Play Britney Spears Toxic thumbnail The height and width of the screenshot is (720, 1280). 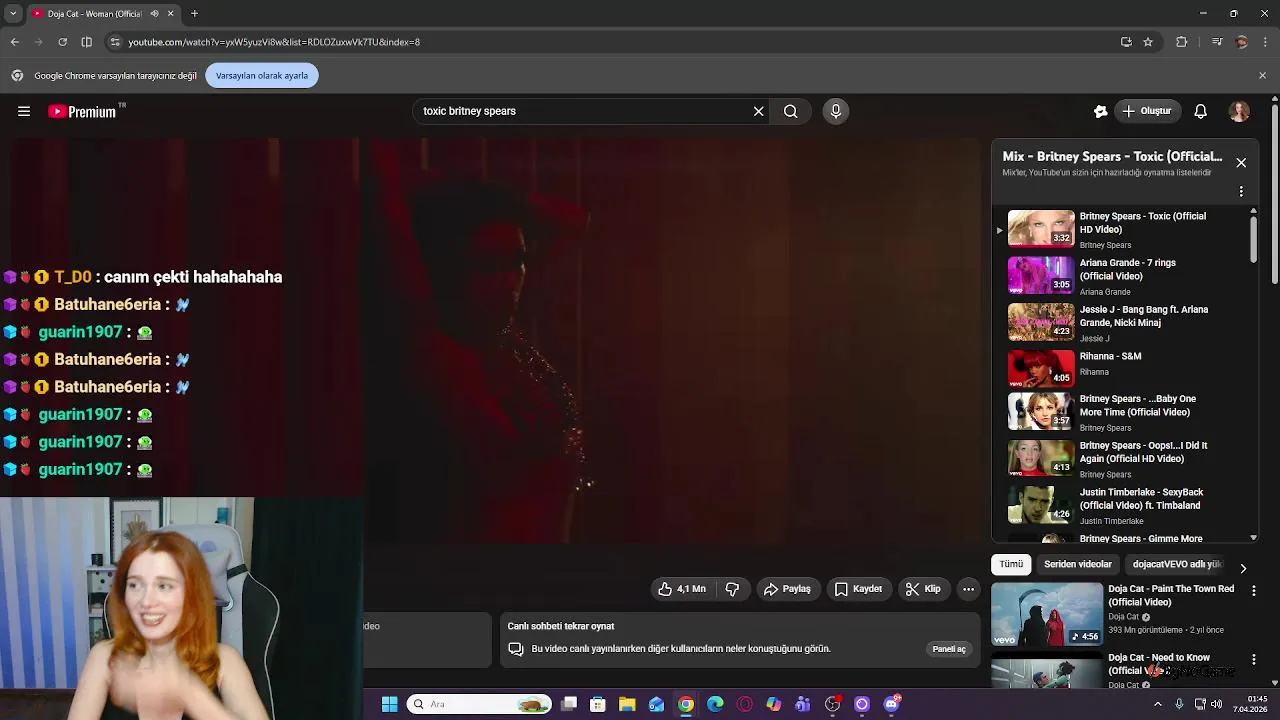1041,228
